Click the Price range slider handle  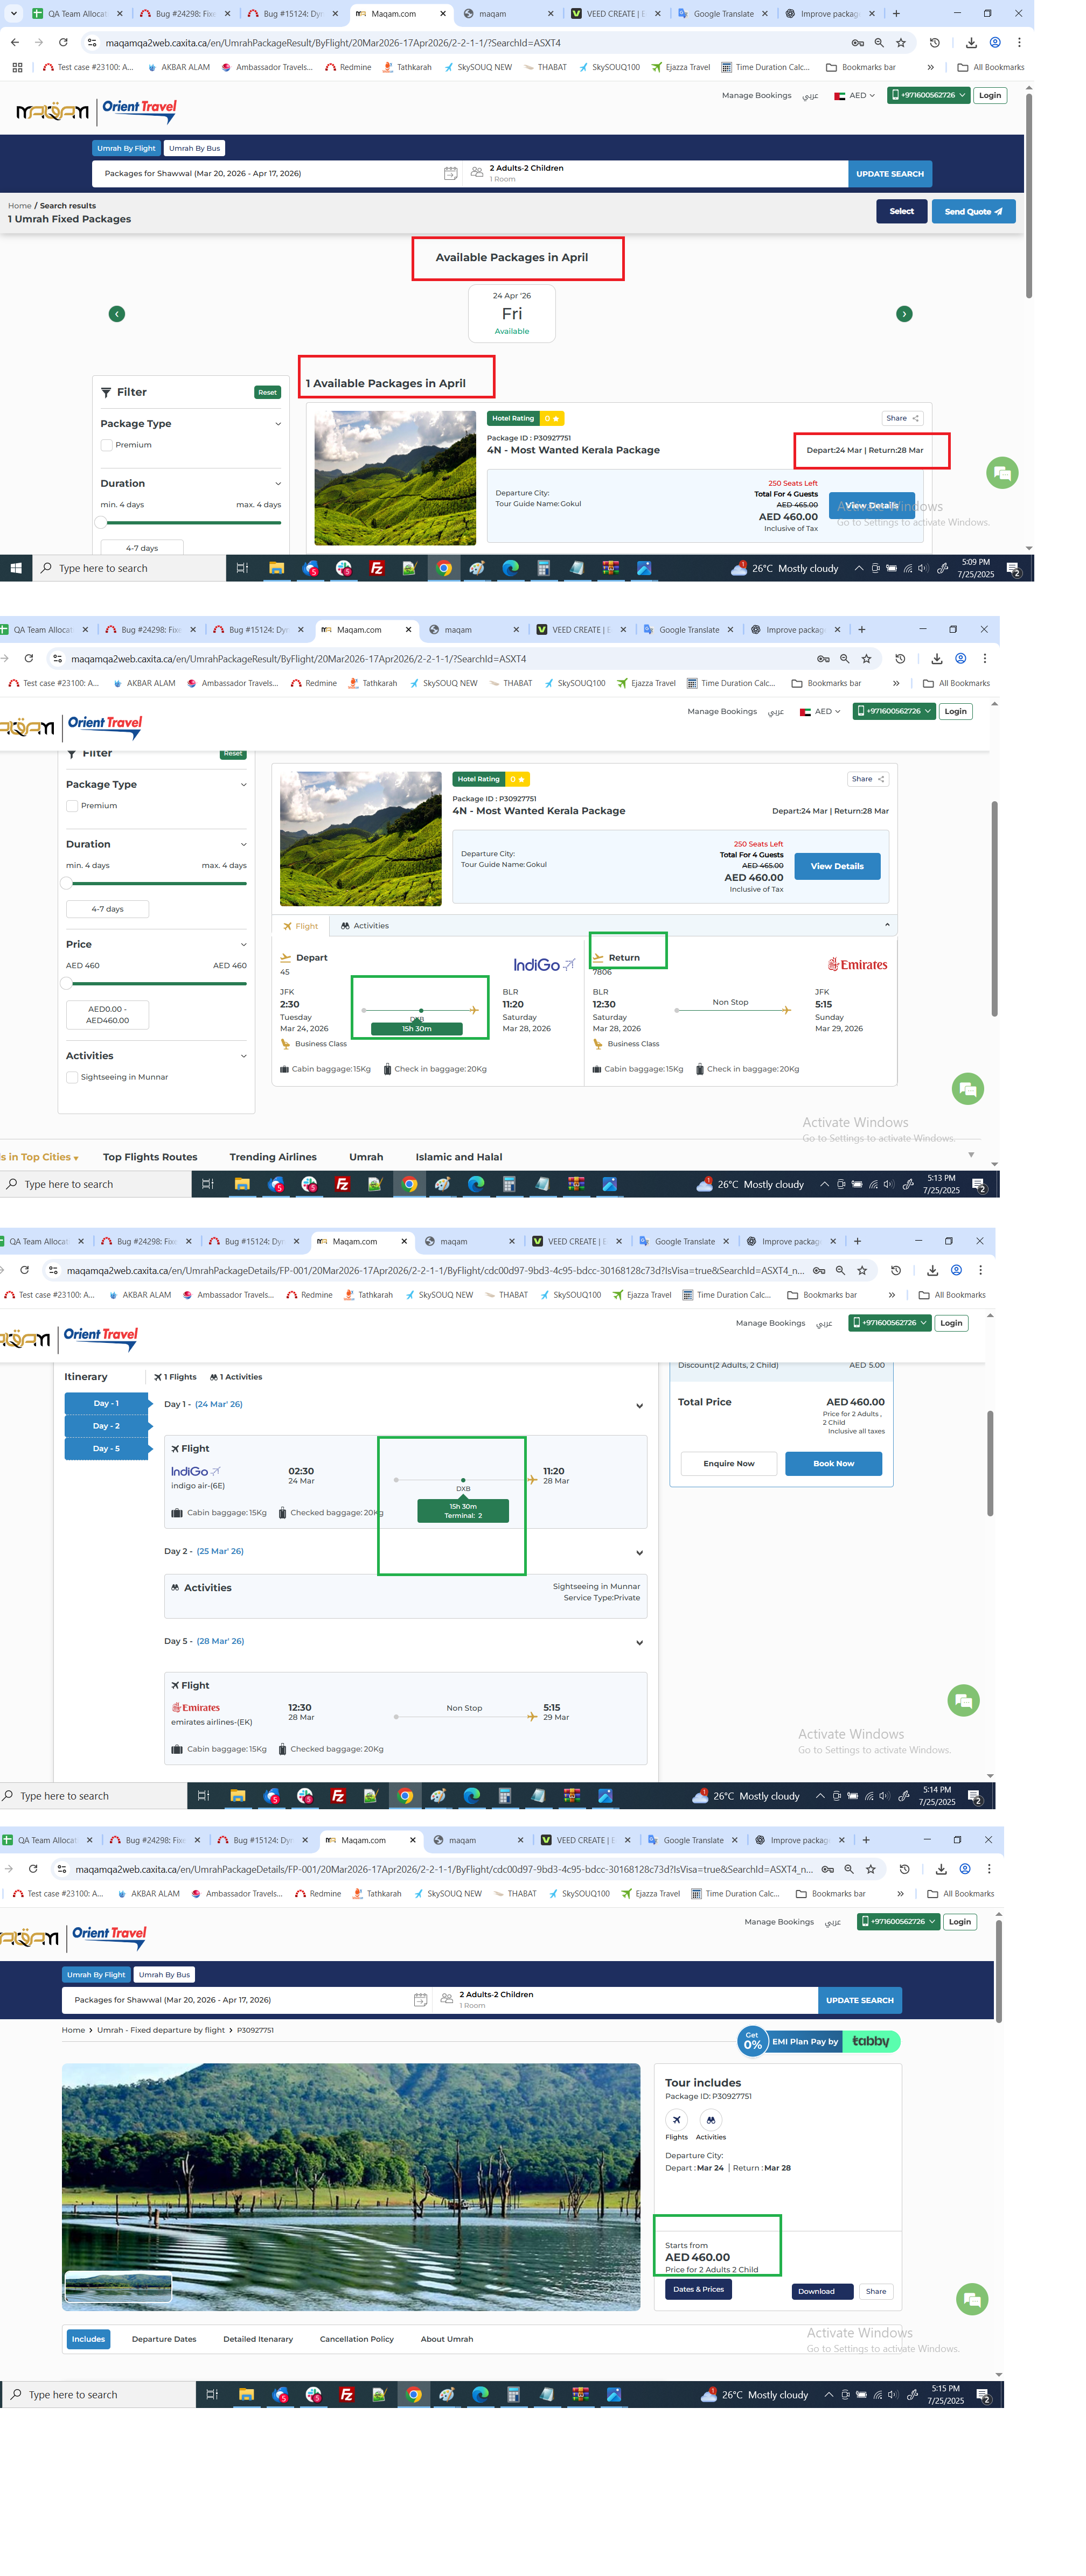point(66,984)
